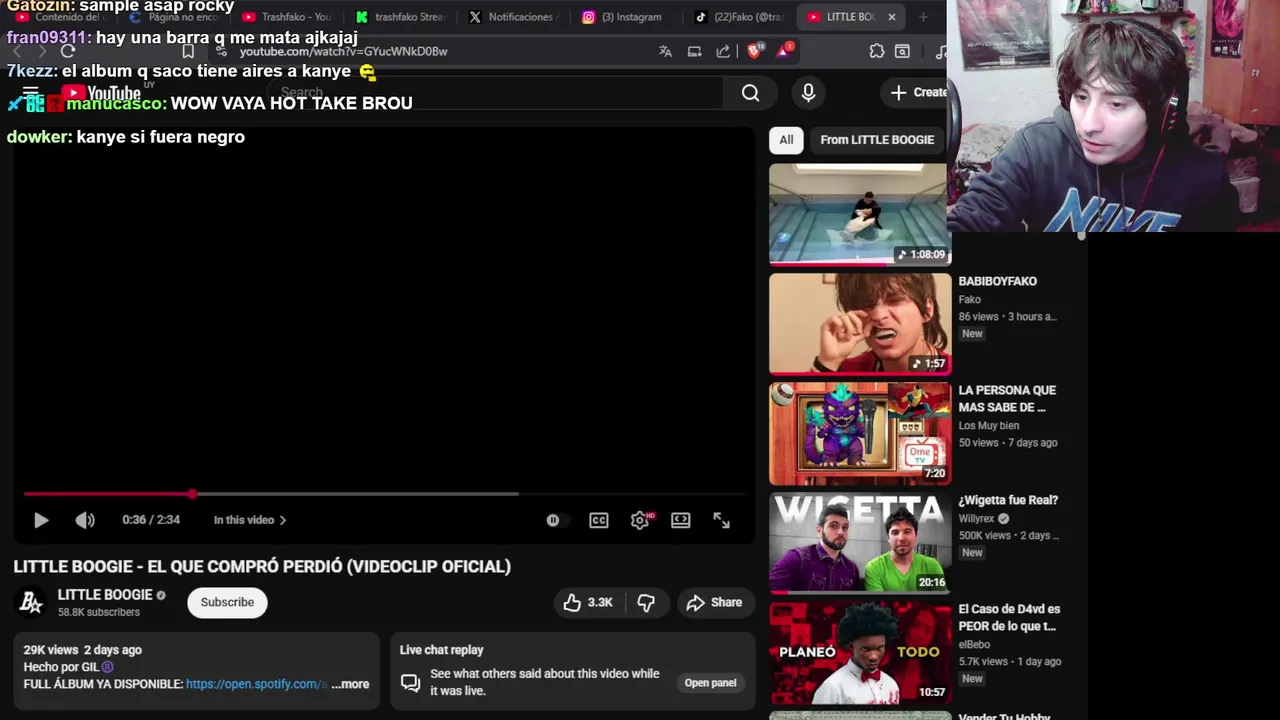Screen dimensions: 1280x720
Task: Open a new browser tab
Action: click(923, 17)
